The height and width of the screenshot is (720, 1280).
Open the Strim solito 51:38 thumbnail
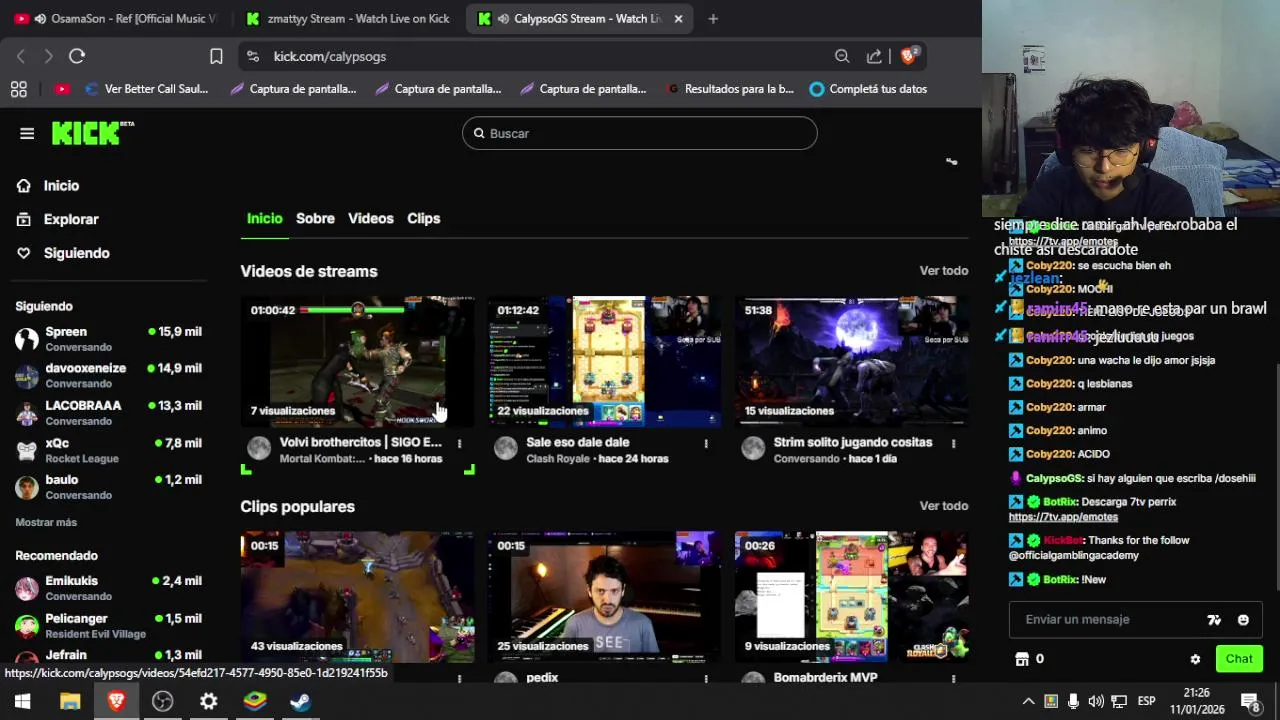tap(851, 361)
